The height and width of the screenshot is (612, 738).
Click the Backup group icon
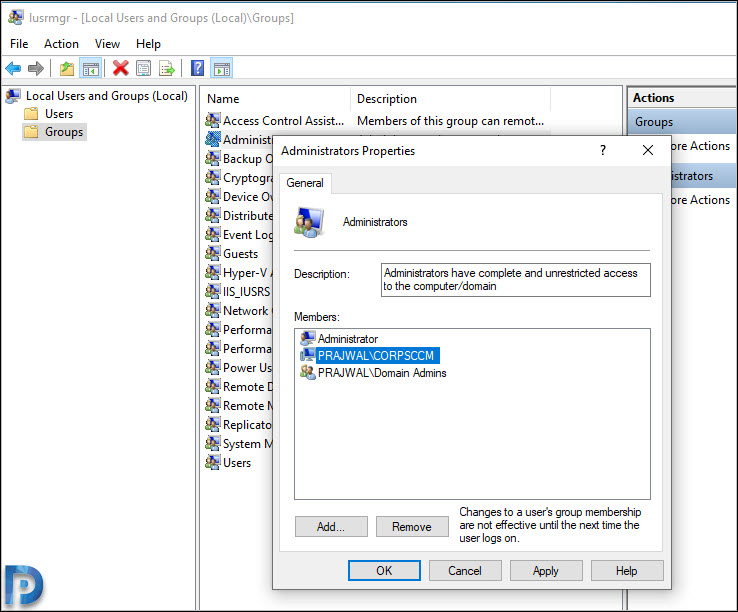213,158
